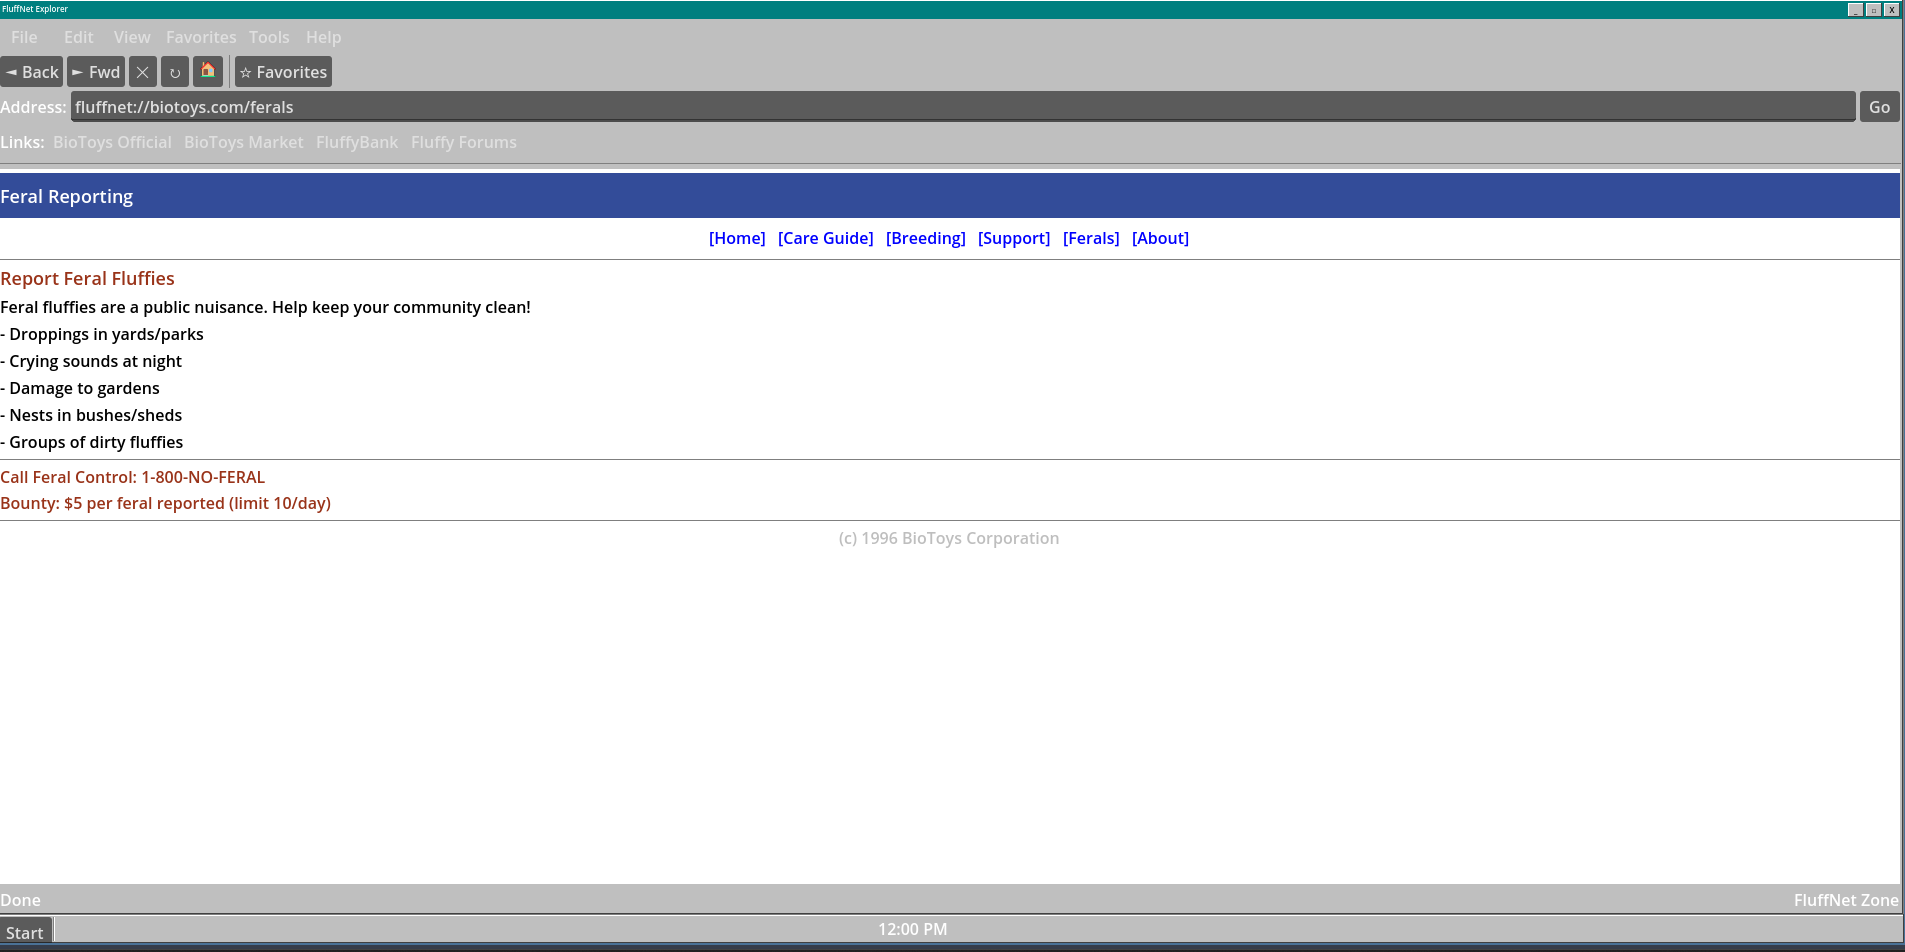Open the Help menu
Image resolution: width=1905 pixels, height=952 pixels.
coord(323,37)
